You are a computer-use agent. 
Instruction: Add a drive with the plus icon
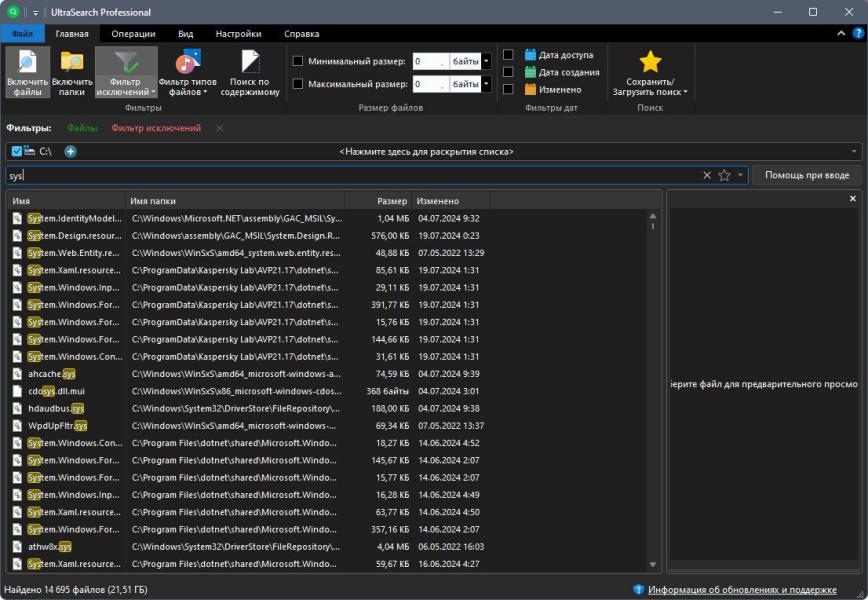(x=70, y=151)
